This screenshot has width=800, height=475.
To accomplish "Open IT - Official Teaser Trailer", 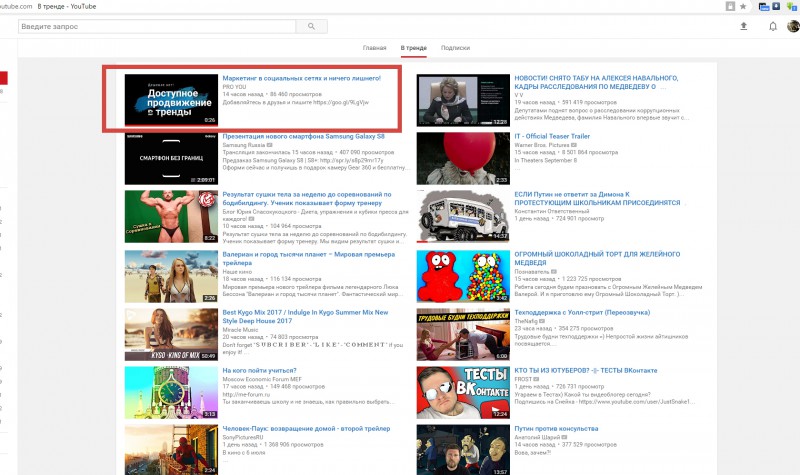I will [552, 137].
